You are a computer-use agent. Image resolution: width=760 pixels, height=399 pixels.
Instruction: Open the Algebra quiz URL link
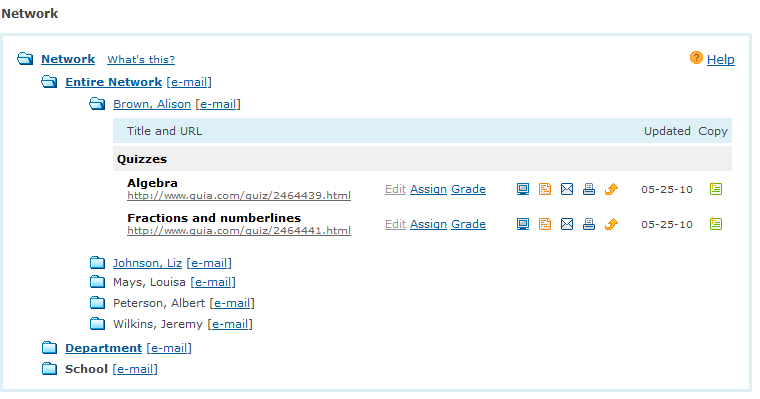[x=239, y=196]
